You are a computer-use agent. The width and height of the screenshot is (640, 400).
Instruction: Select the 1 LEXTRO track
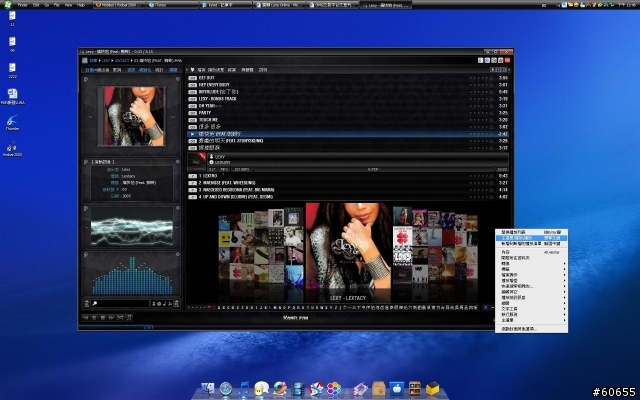point(348,176)
